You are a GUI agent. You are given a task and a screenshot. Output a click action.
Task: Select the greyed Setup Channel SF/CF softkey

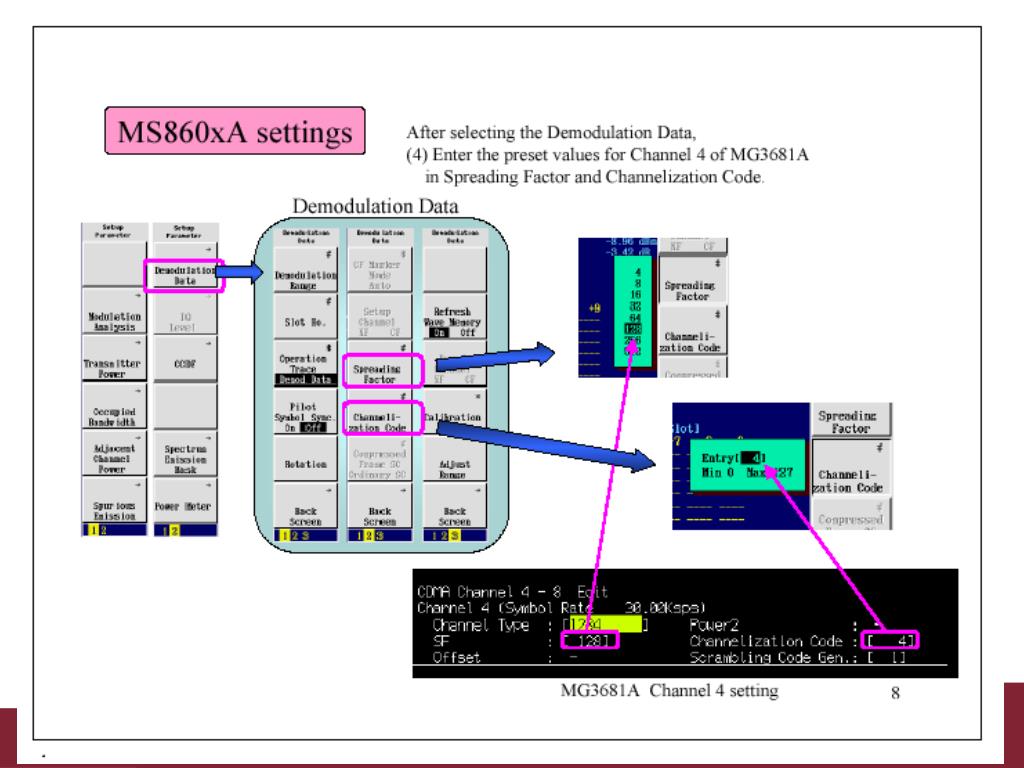coord(379,317)
